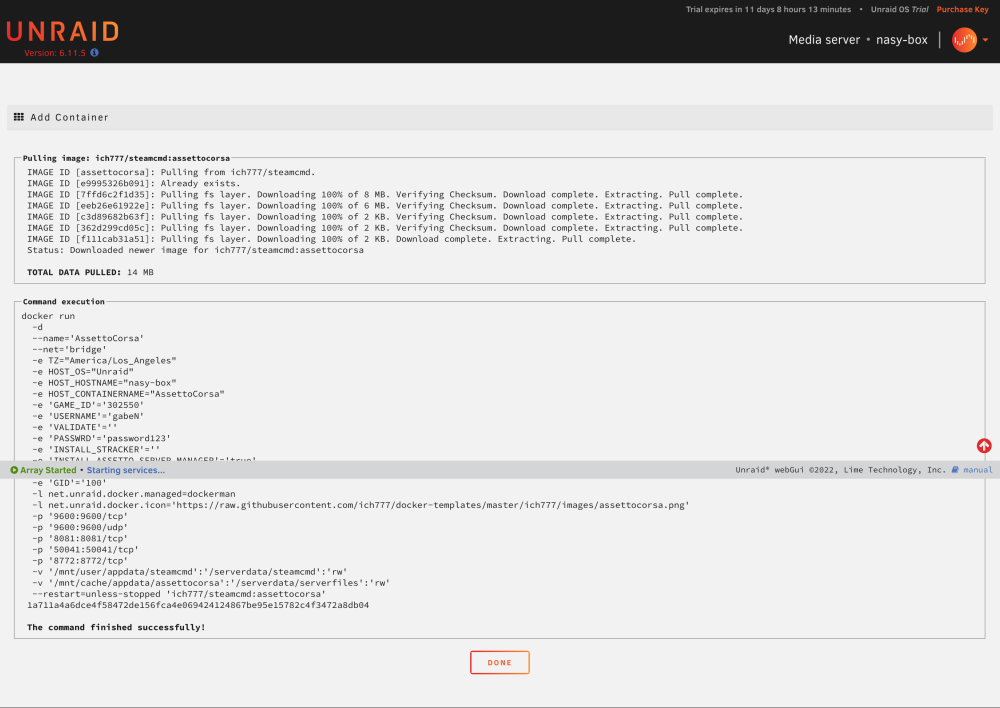Click the 'Pulling image' section legend

(x=126, y=158)
